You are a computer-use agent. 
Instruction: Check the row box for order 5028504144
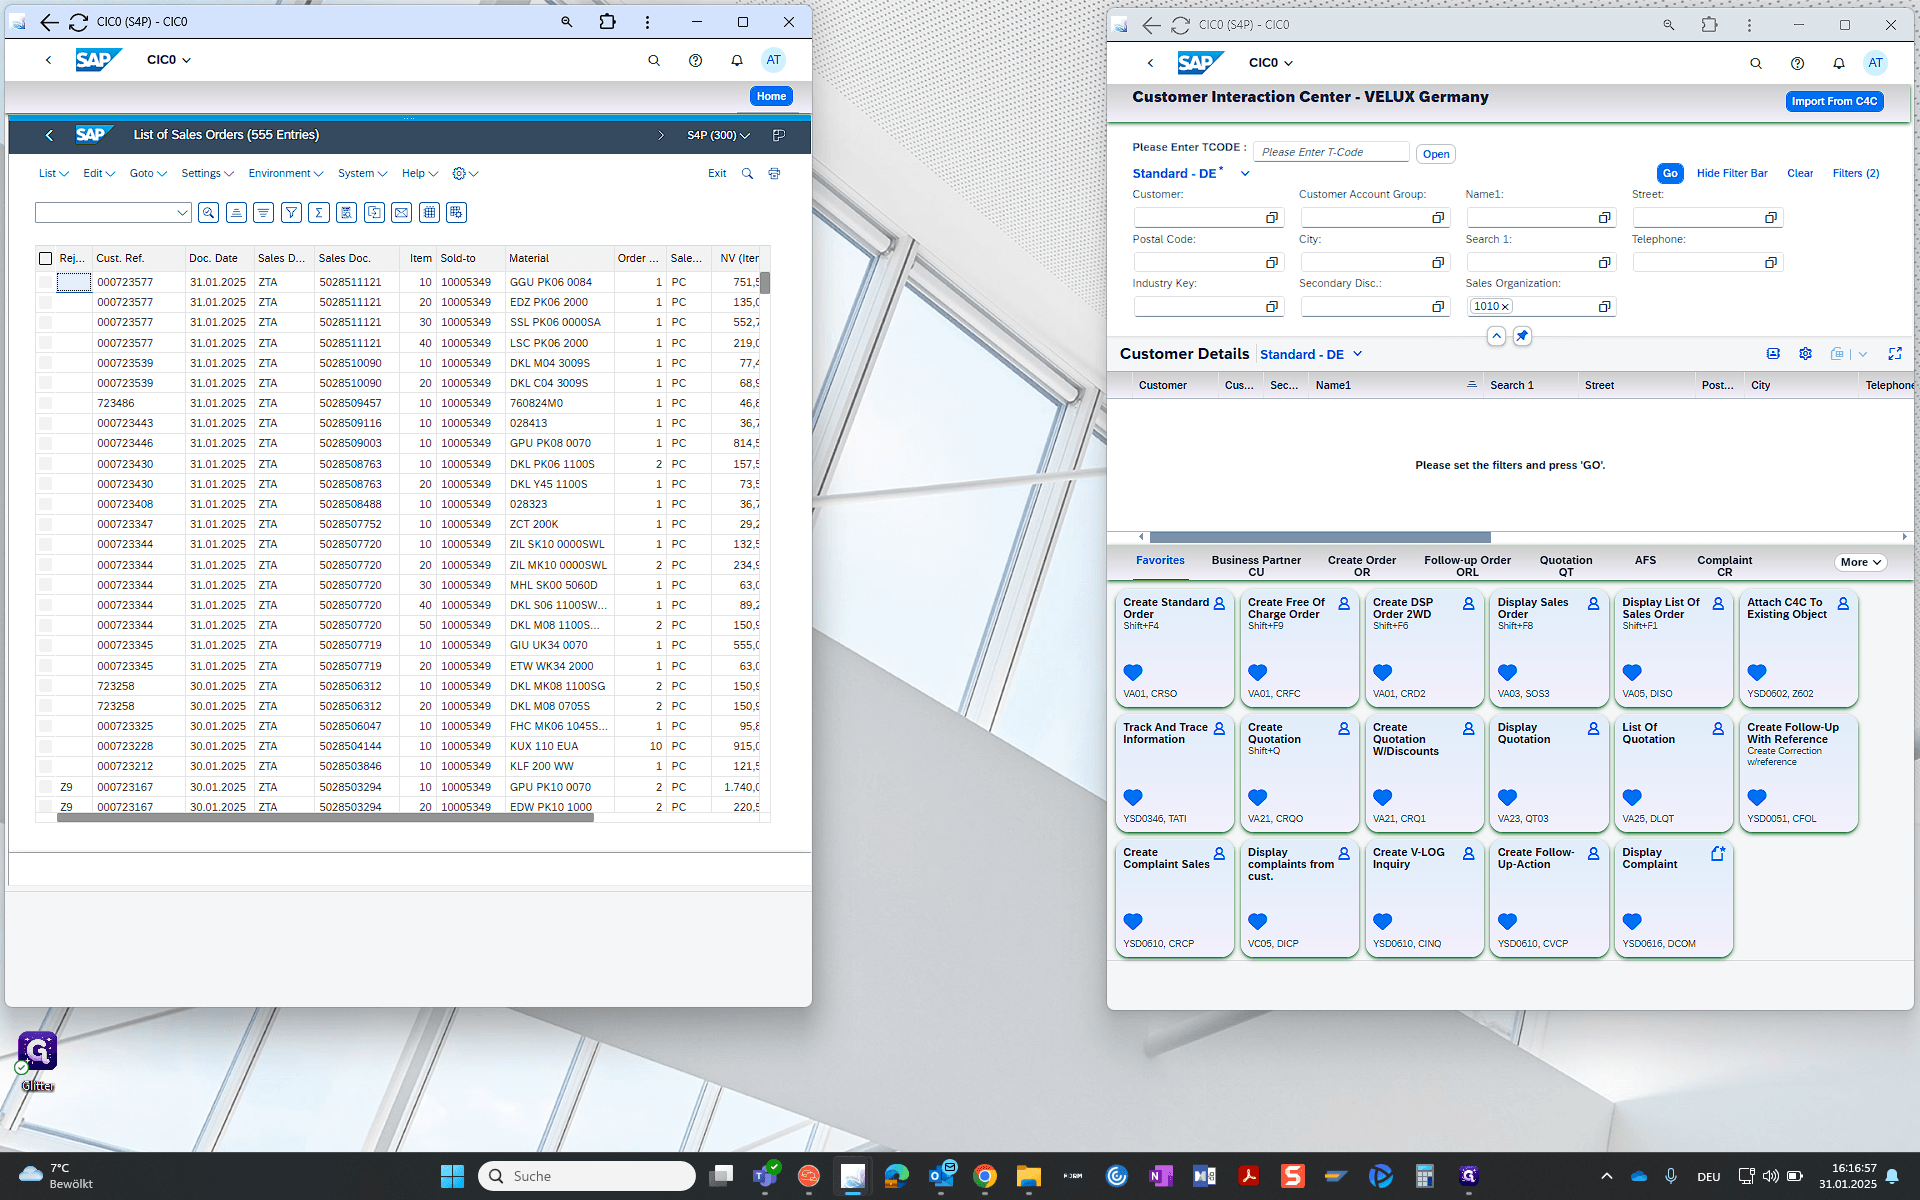click(x=45, y=746)
